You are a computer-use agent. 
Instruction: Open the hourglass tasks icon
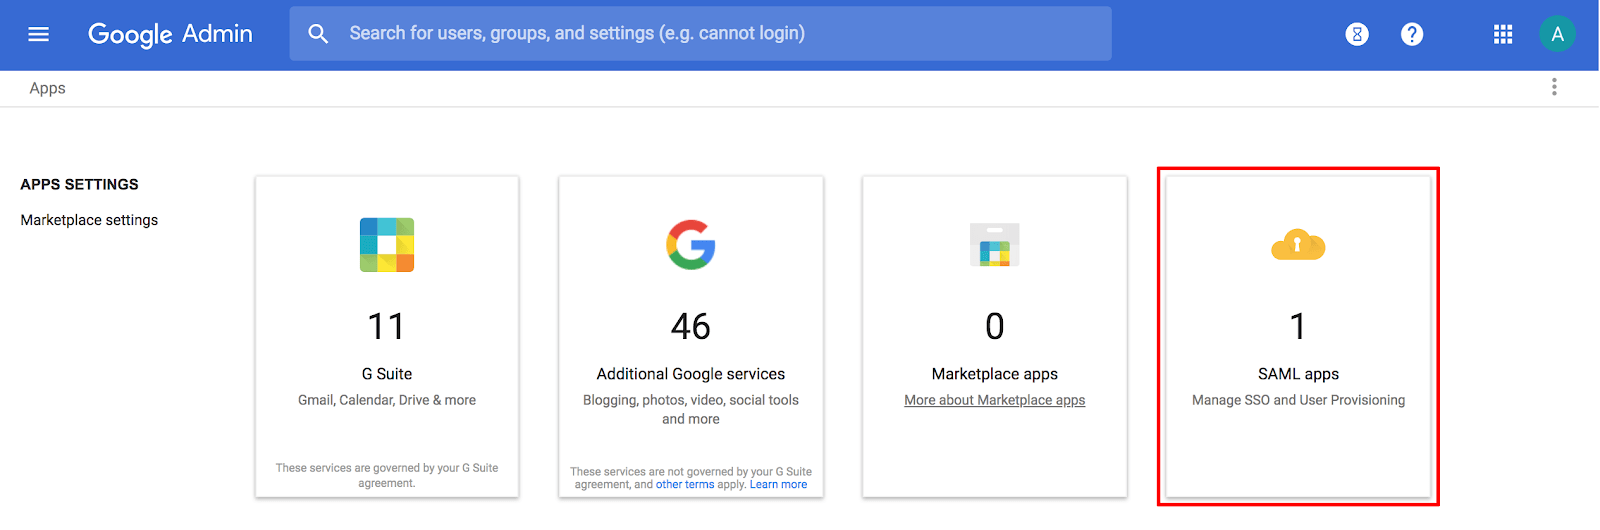1357,34
